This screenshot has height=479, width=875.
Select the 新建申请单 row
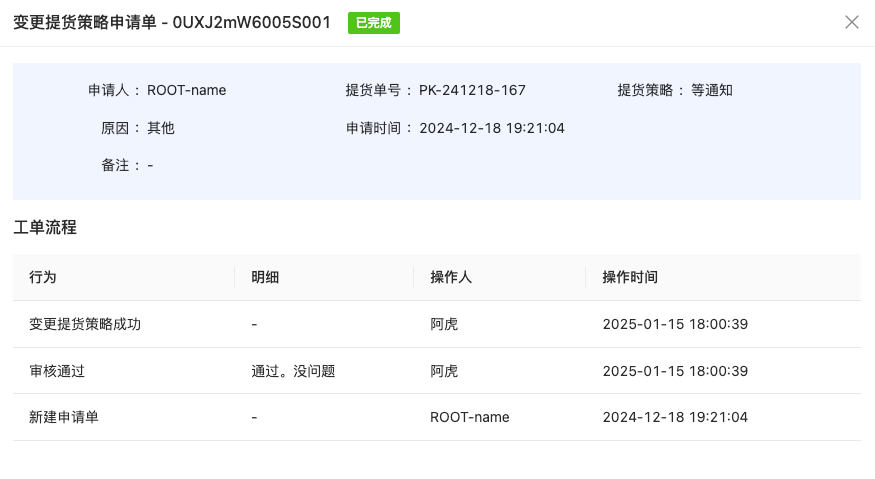(x=64, y=417)
